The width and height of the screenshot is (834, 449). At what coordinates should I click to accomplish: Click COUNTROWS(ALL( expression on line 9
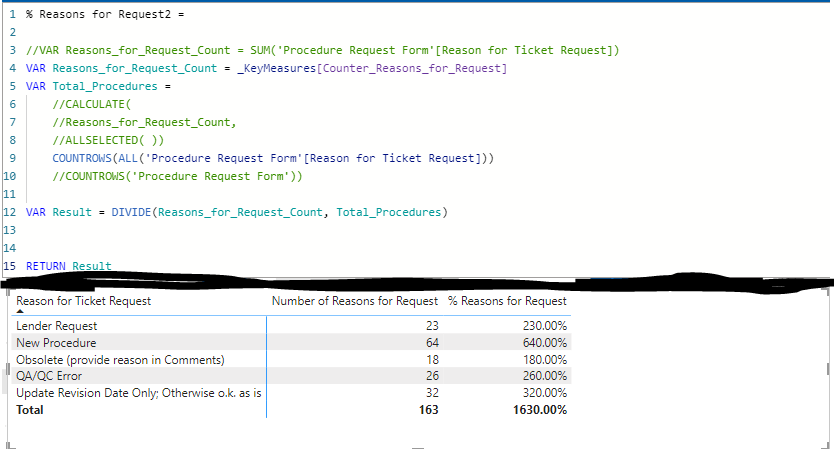[273, 159]
